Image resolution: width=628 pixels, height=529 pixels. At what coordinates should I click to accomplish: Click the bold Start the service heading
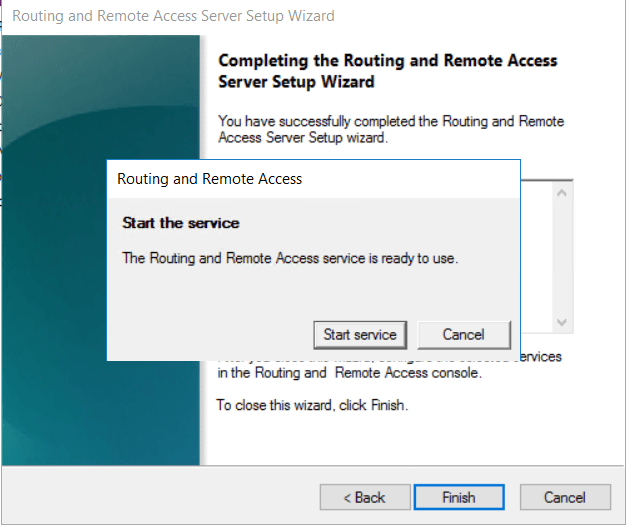pyautogui.click(x=181, y=222)
